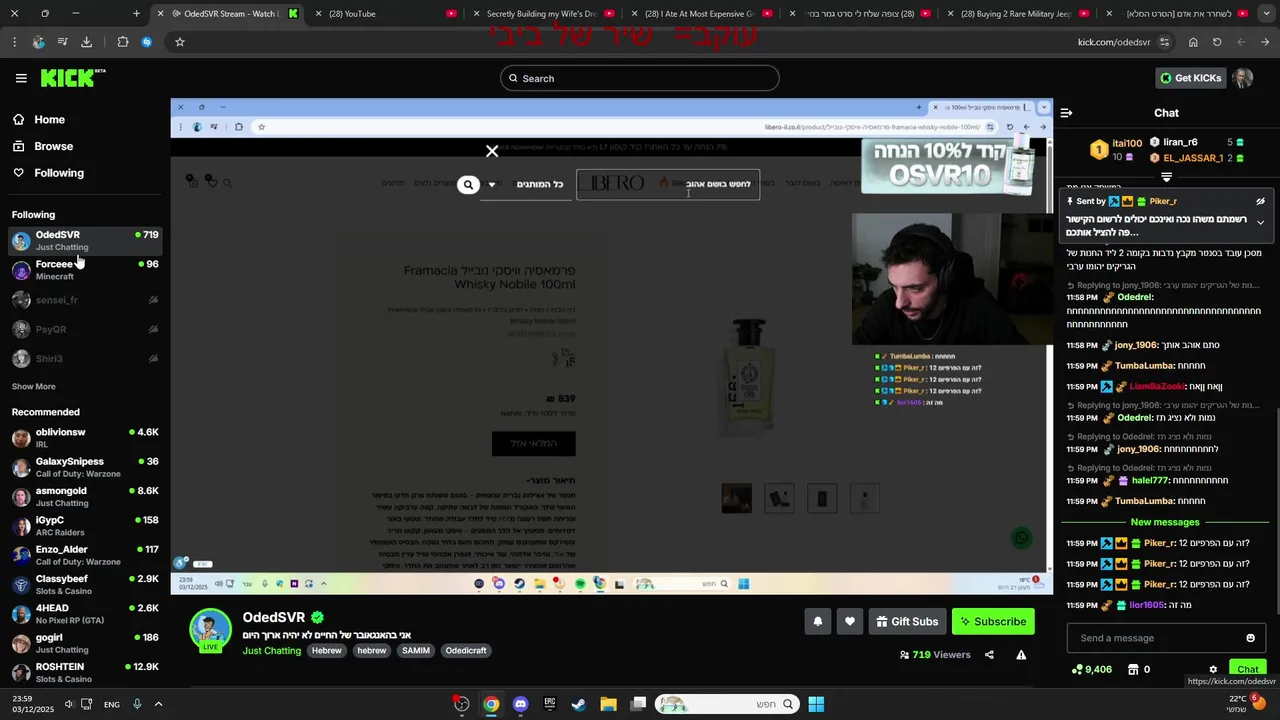
Task: Toggle taskbar volume icon
Action: click(x=69, y=704)
